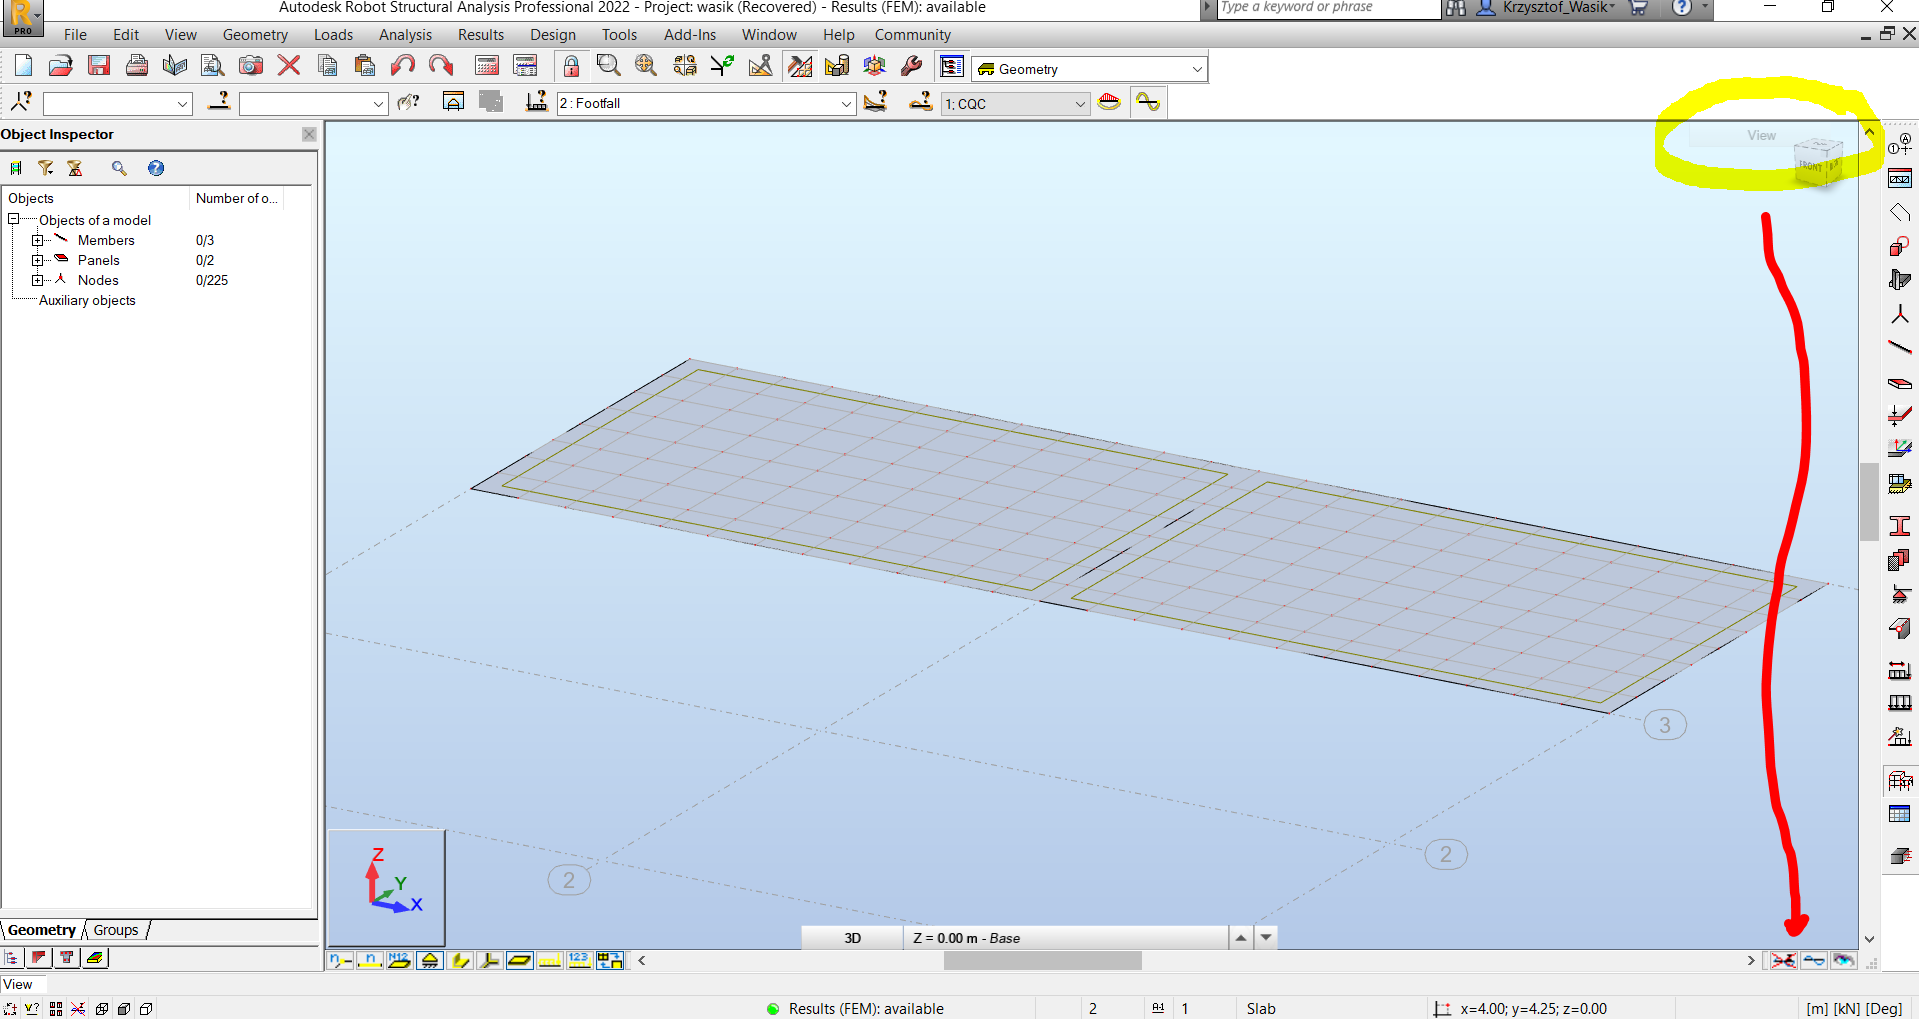
Task: Click the Undo arrow icon
Action: pyautogui.click(x=402, y=66)
